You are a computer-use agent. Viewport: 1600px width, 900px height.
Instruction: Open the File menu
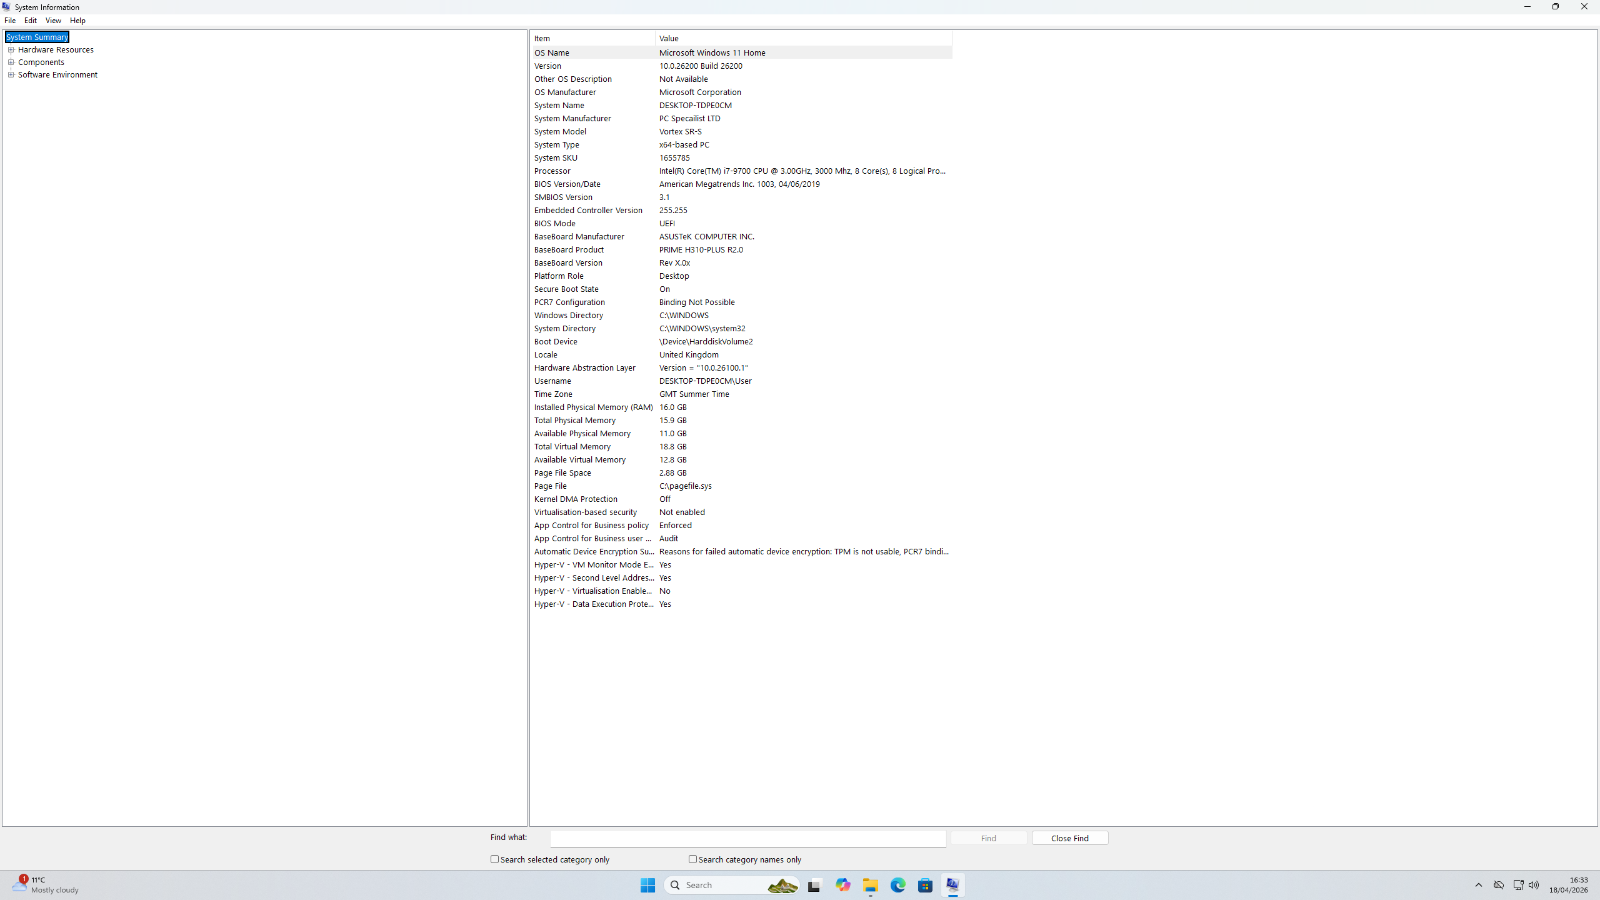click(x=10, y=20)
